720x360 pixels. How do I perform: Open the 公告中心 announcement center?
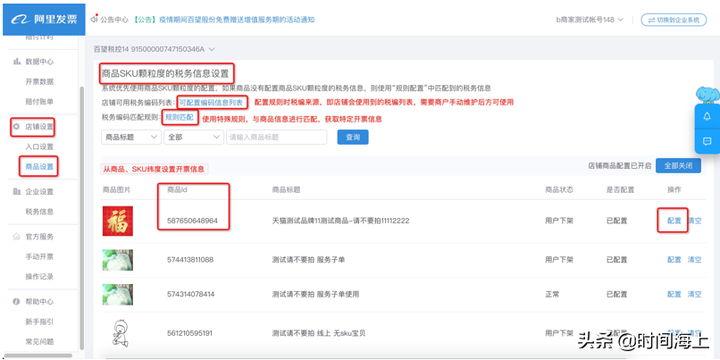coord(114,20)
